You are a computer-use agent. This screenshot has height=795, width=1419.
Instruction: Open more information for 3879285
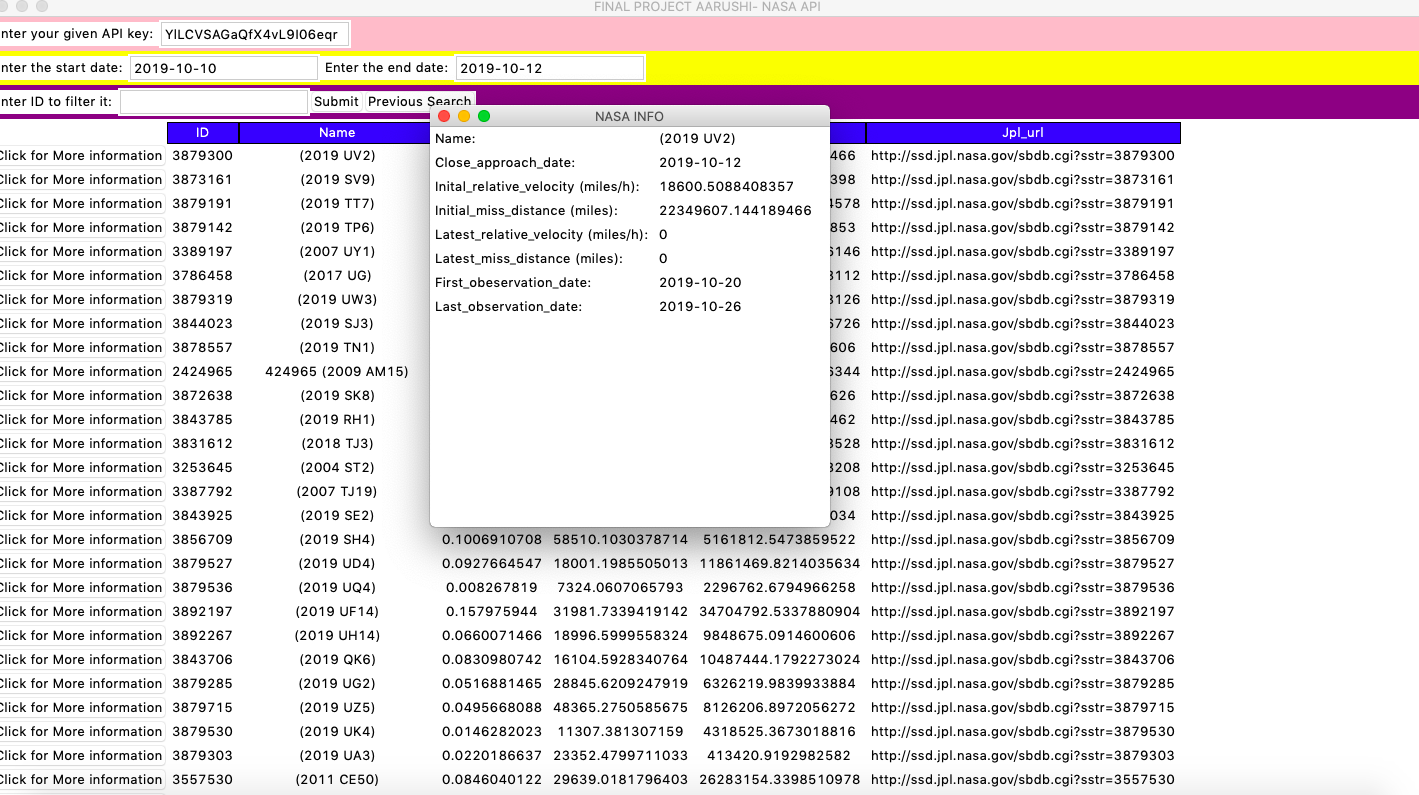(x=80, y=684)
